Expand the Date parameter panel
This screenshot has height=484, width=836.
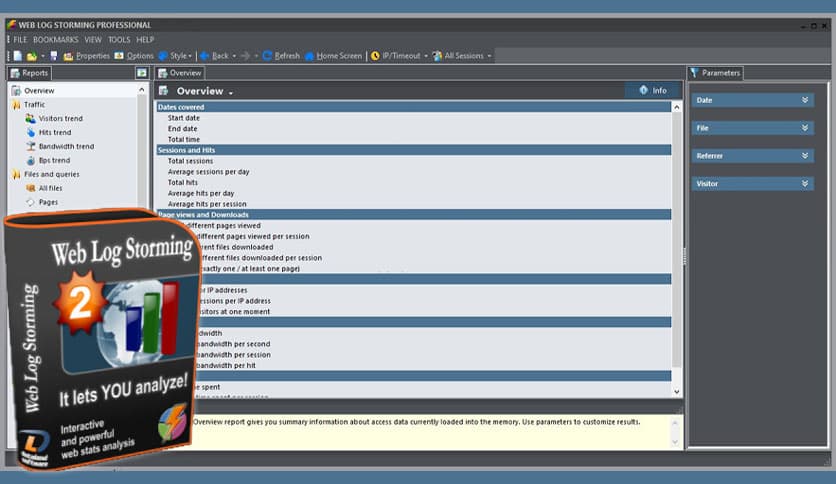[752, 100]
